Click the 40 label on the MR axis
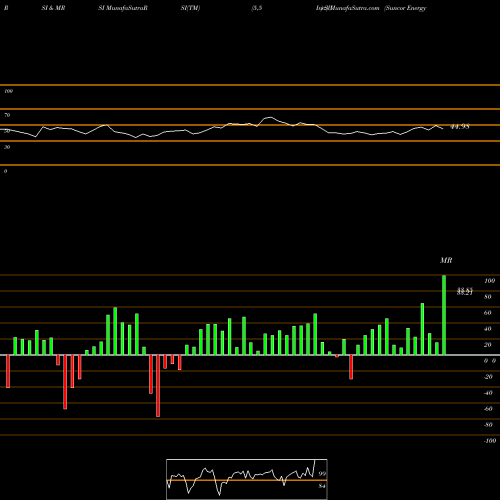This screenshot has width=500, height=500. 488,329
